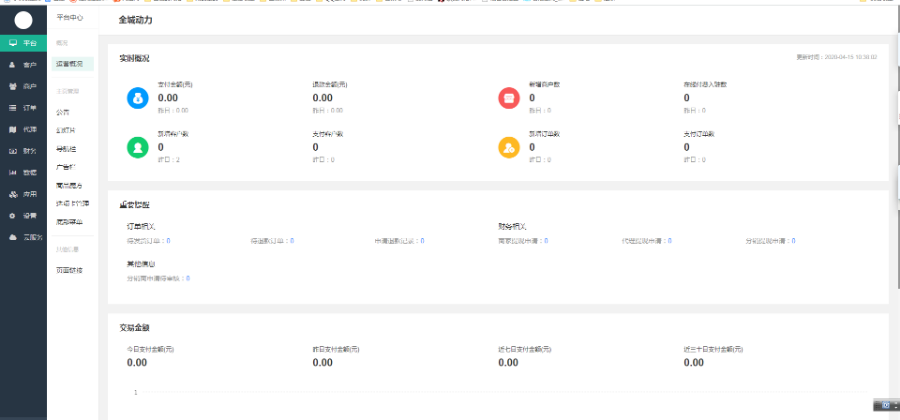Screen dimensions: 900x420
Task: Click the 交易金额 section heading
Action: pyautogui.click(x=134, y=328)
